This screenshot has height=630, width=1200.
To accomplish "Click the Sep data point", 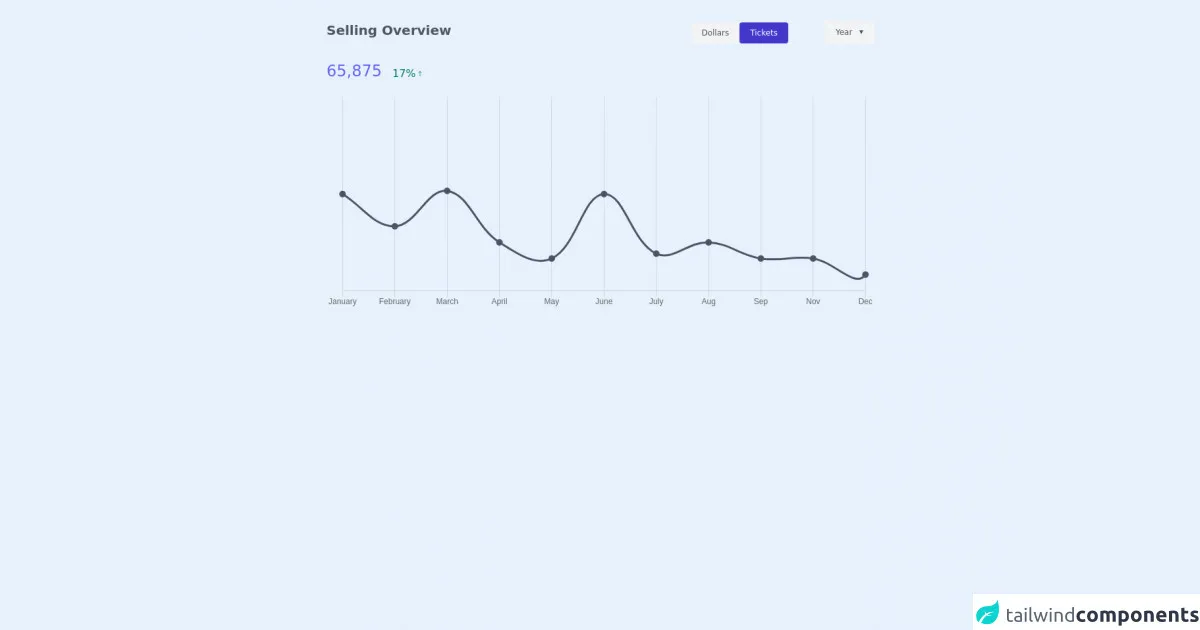I will click(x=761, y=259).
